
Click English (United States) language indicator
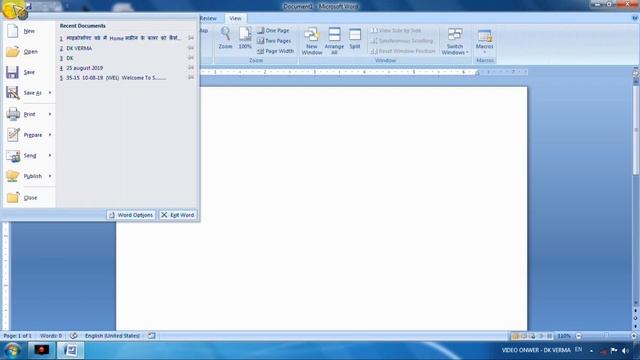click(x=112, y=336)
